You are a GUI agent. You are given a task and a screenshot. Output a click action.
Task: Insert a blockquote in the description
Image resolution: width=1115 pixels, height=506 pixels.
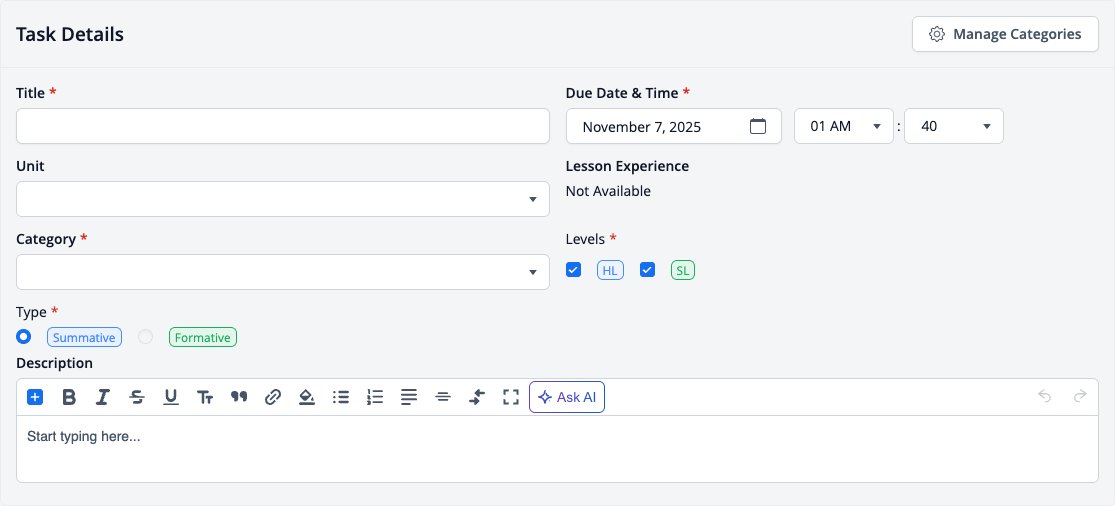tap(239, 397)
